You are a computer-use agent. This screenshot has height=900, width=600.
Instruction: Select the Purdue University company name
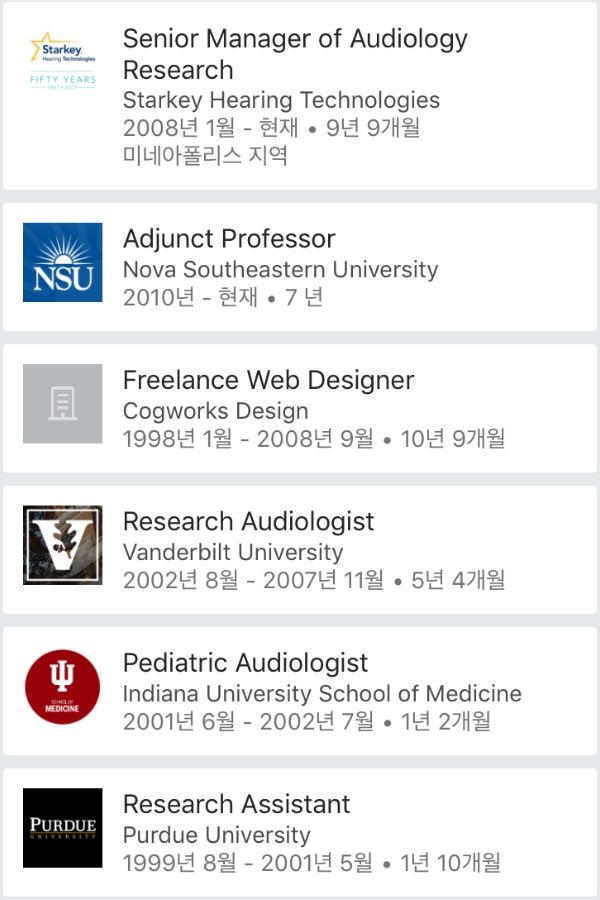(x=216, y=835)
